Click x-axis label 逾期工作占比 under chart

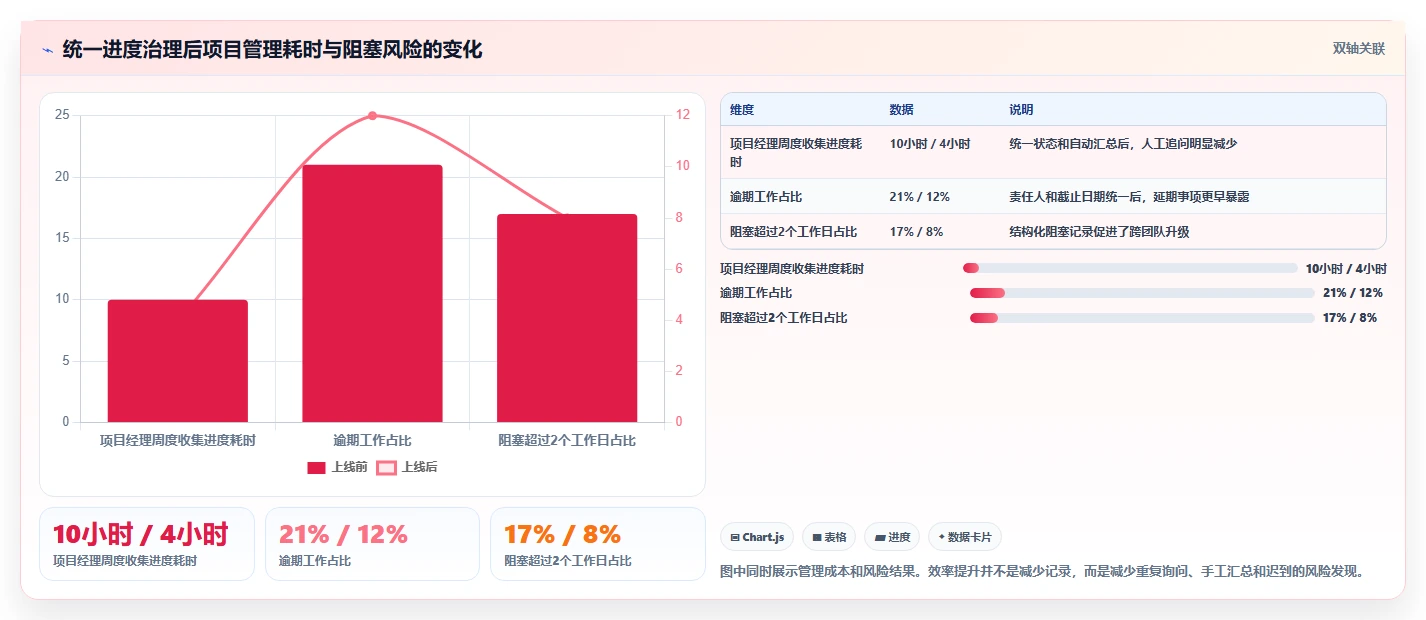click(x=372, y=440)
